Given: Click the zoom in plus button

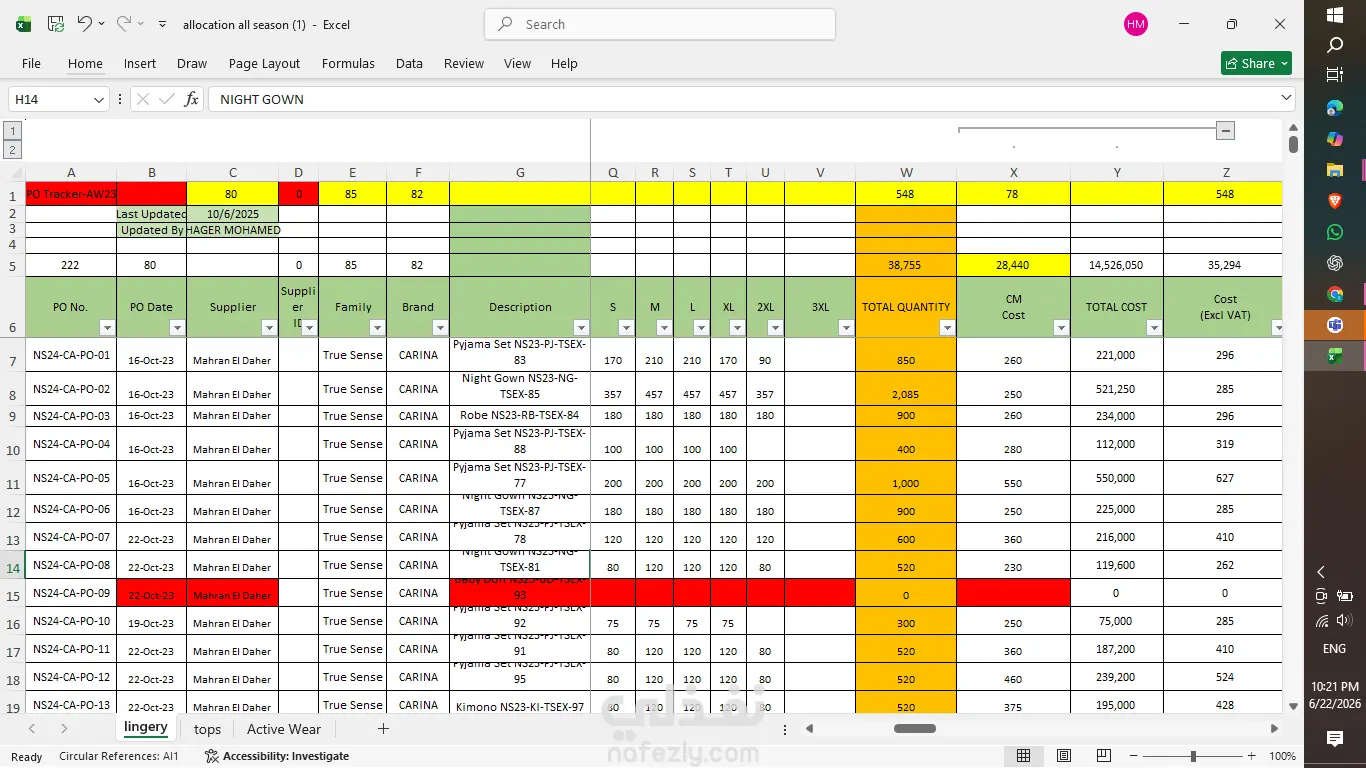Looking at the screenshot, I should pos(1251,756).
